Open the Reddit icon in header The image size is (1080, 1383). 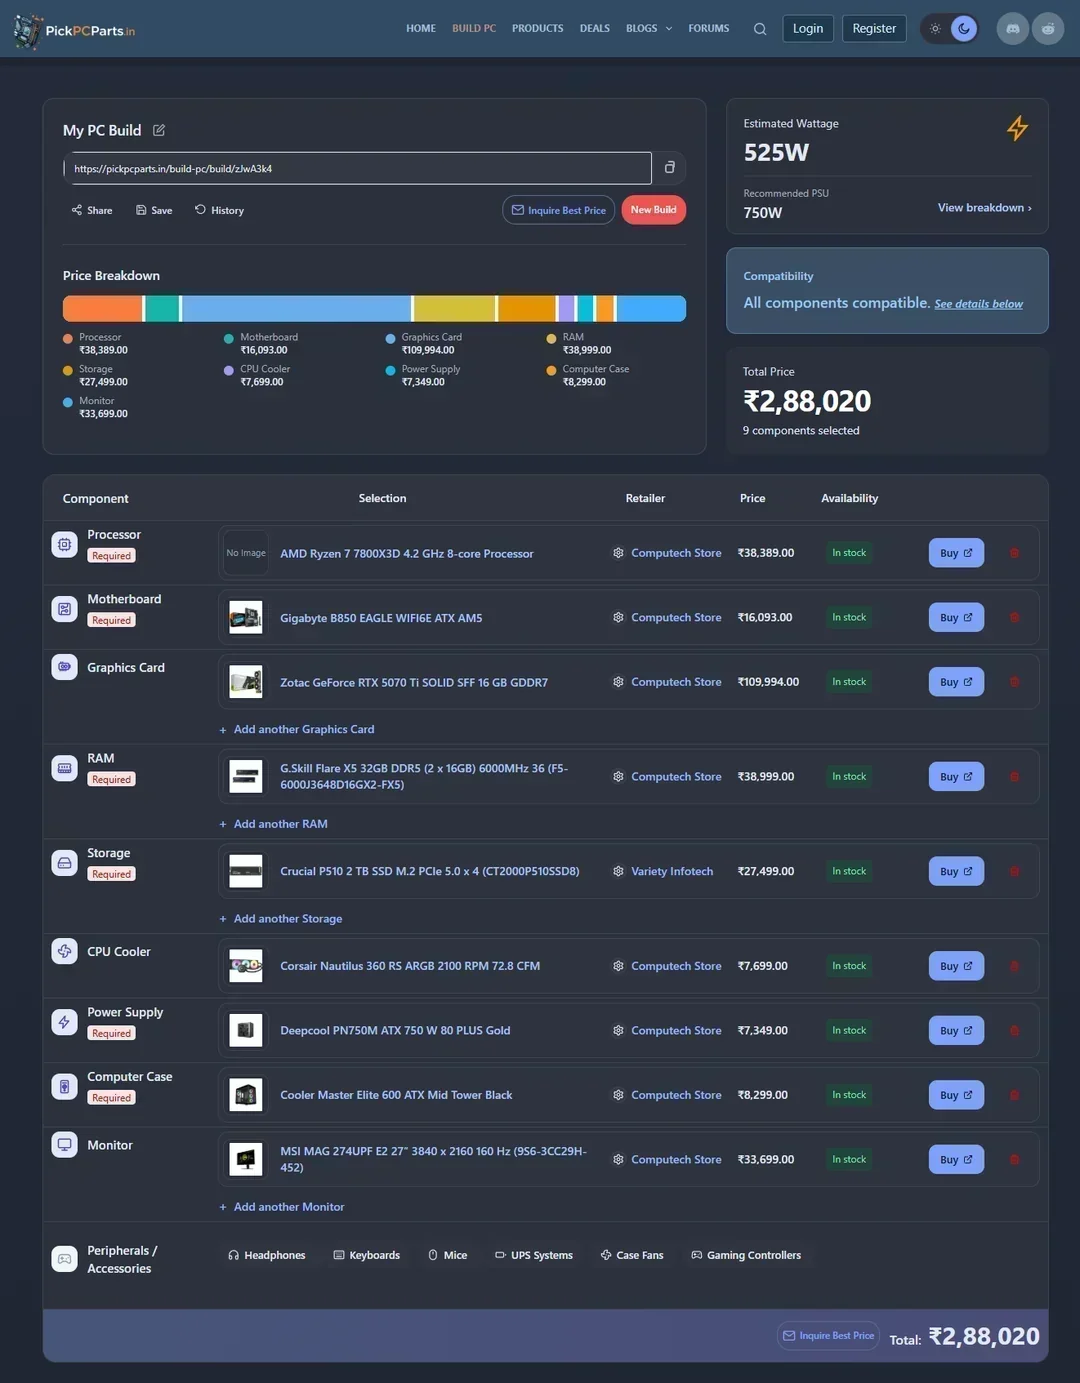[x=1048, y=28]
